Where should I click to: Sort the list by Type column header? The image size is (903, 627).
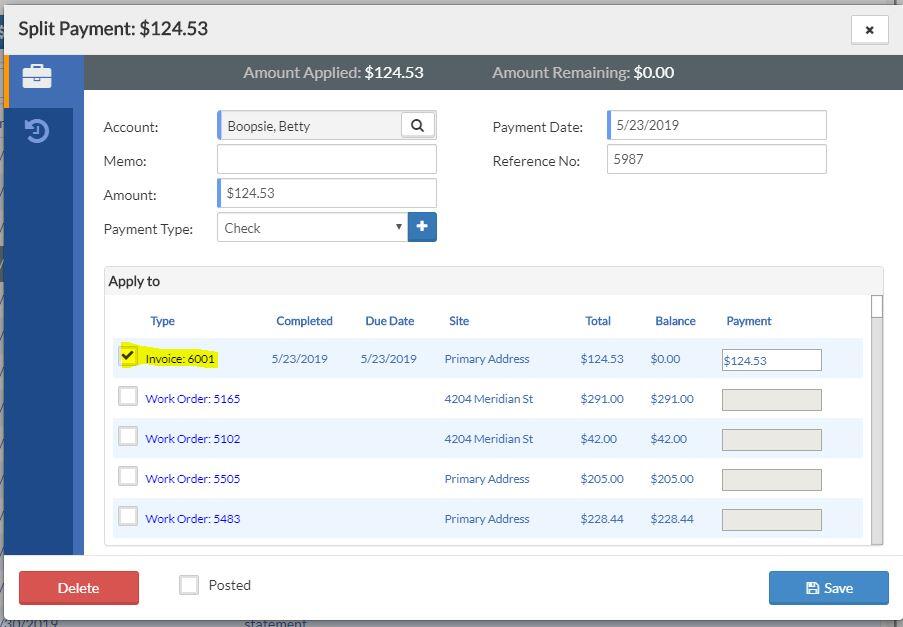162,321
